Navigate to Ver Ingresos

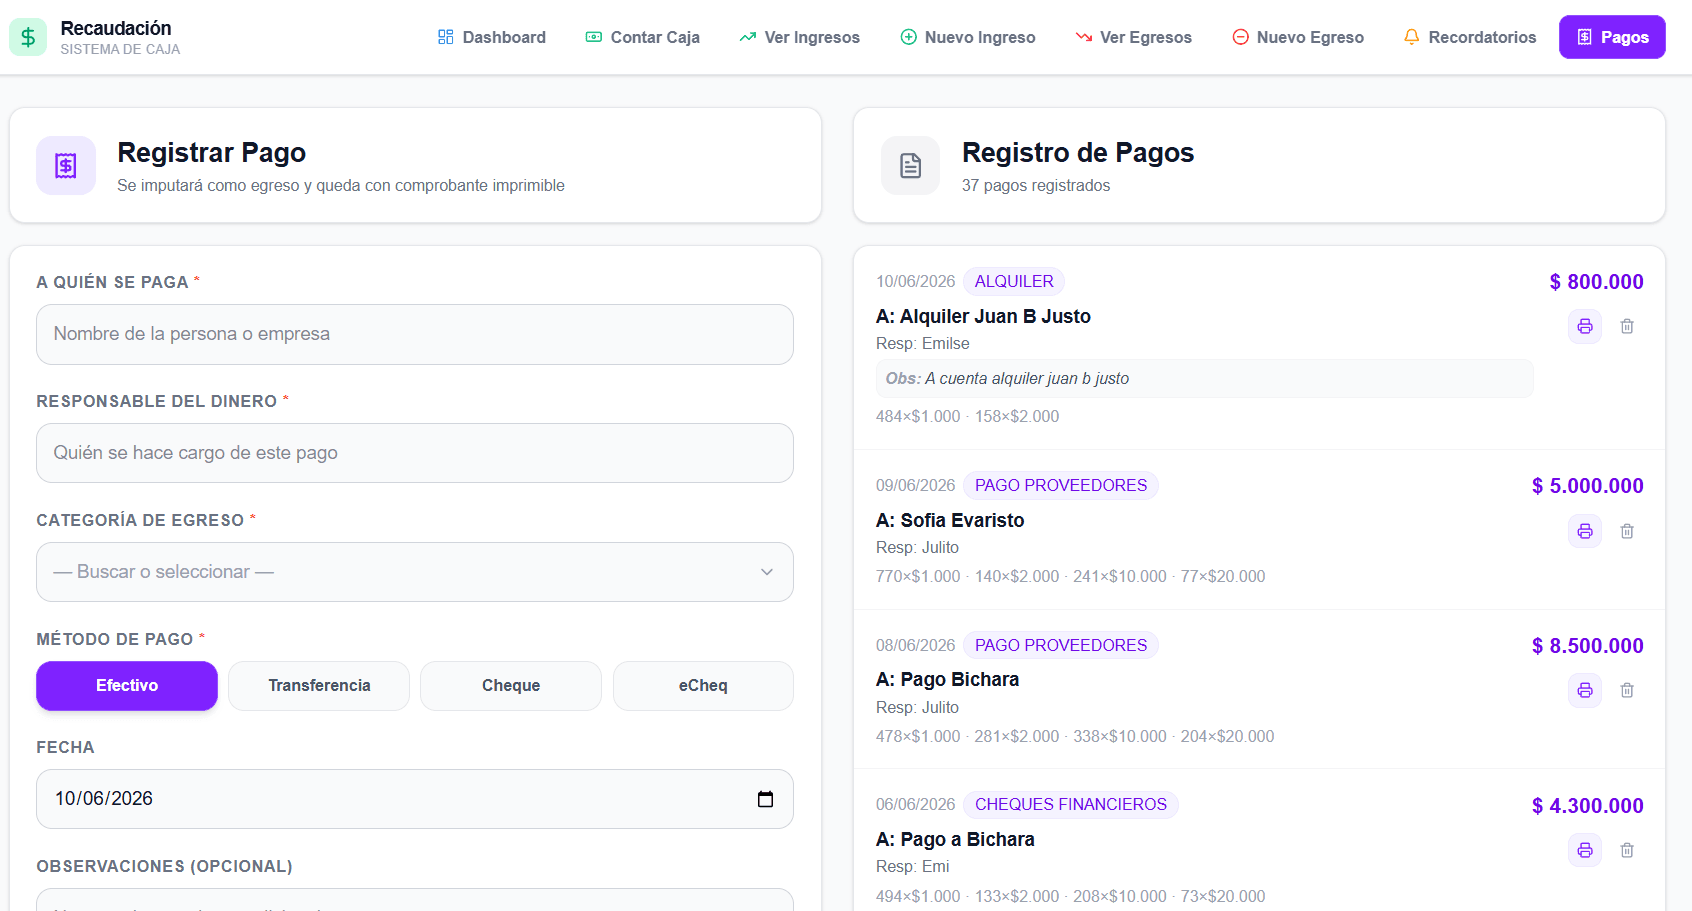click(799, 37)
